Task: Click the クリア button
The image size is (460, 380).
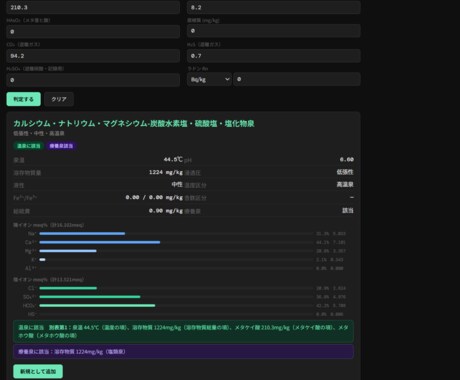Action: coord(59,99)
